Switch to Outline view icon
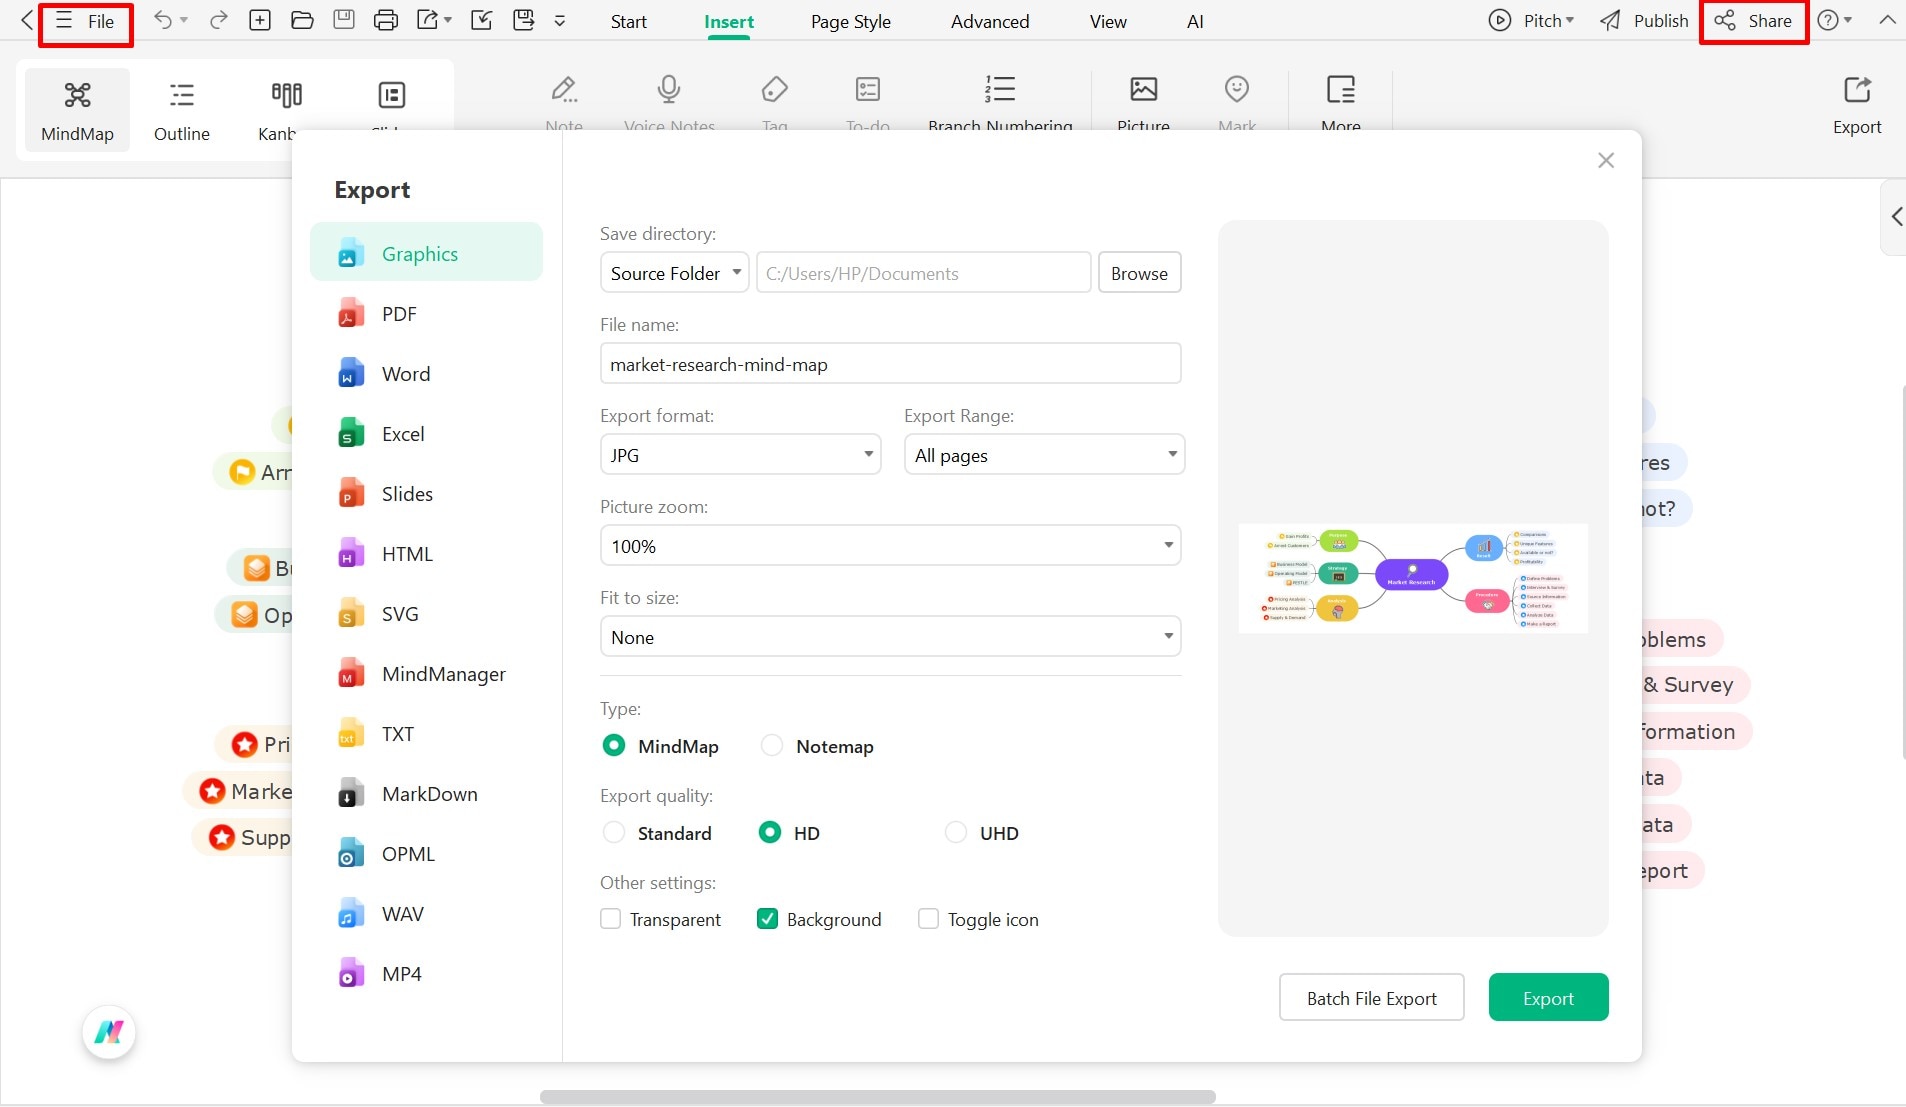The width and height of the screenshot is (1906, 1107). (x=181, y=108)
